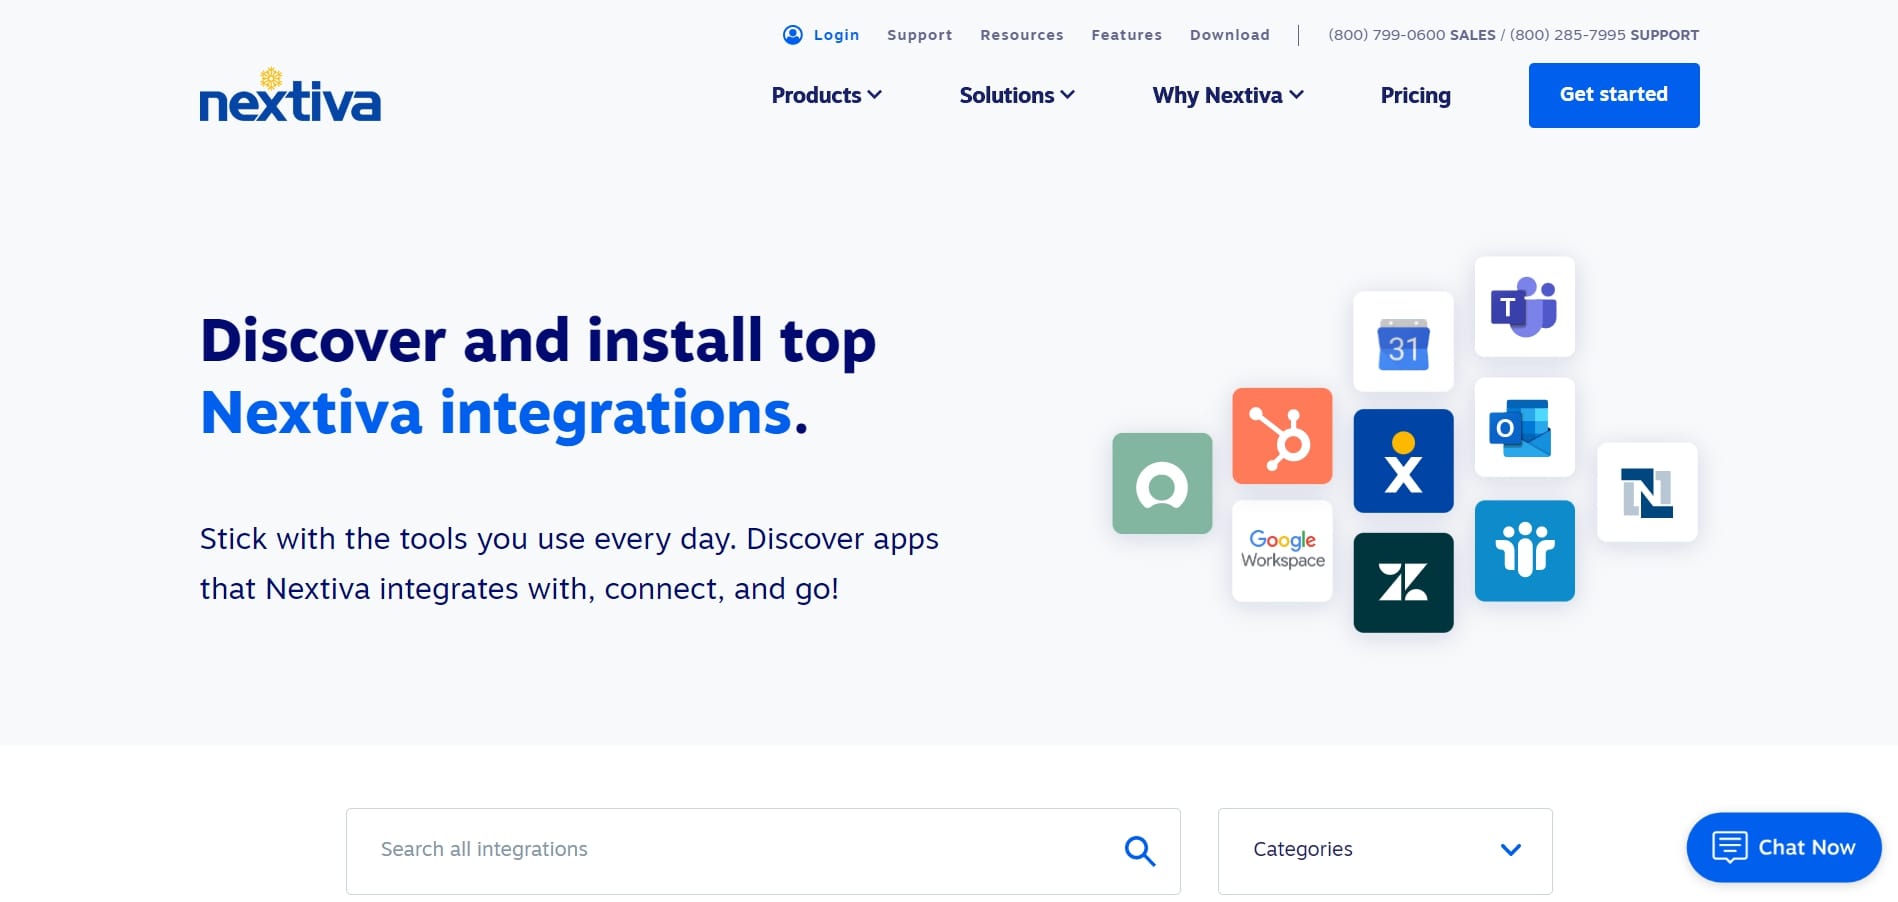Image resolution: width=1898 pixels, height=902 pixels.
Task: Select the green chat bubble integration tile
Action: pyautogui.click(x=1161, y=483)
